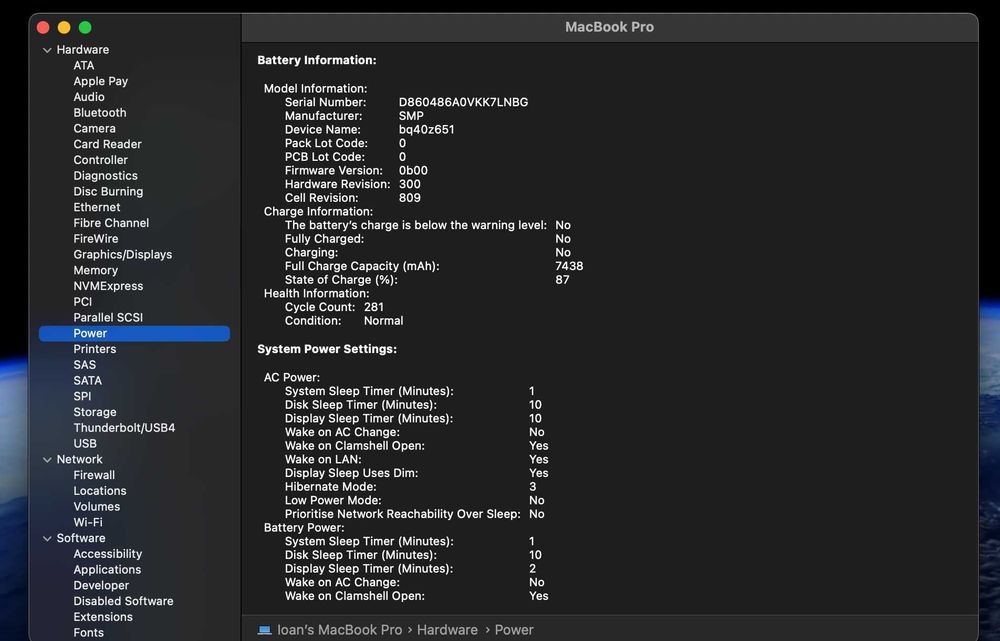1000x641 pixels.
Task: Open the Firewall entry under Network
Action: click(94, 475)
